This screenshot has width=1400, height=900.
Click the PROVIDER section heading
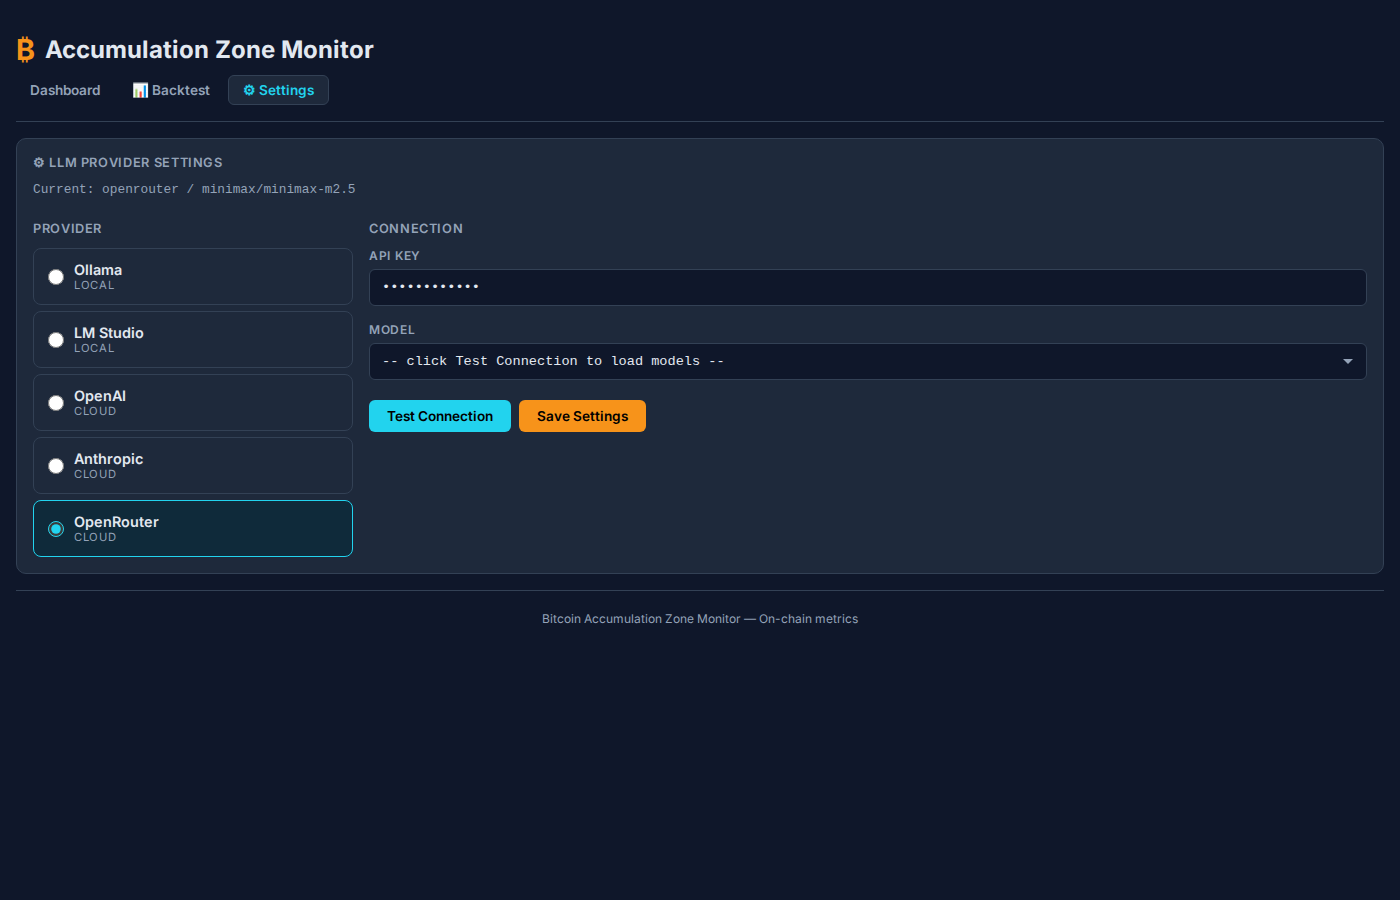click(x=67, y=228)
